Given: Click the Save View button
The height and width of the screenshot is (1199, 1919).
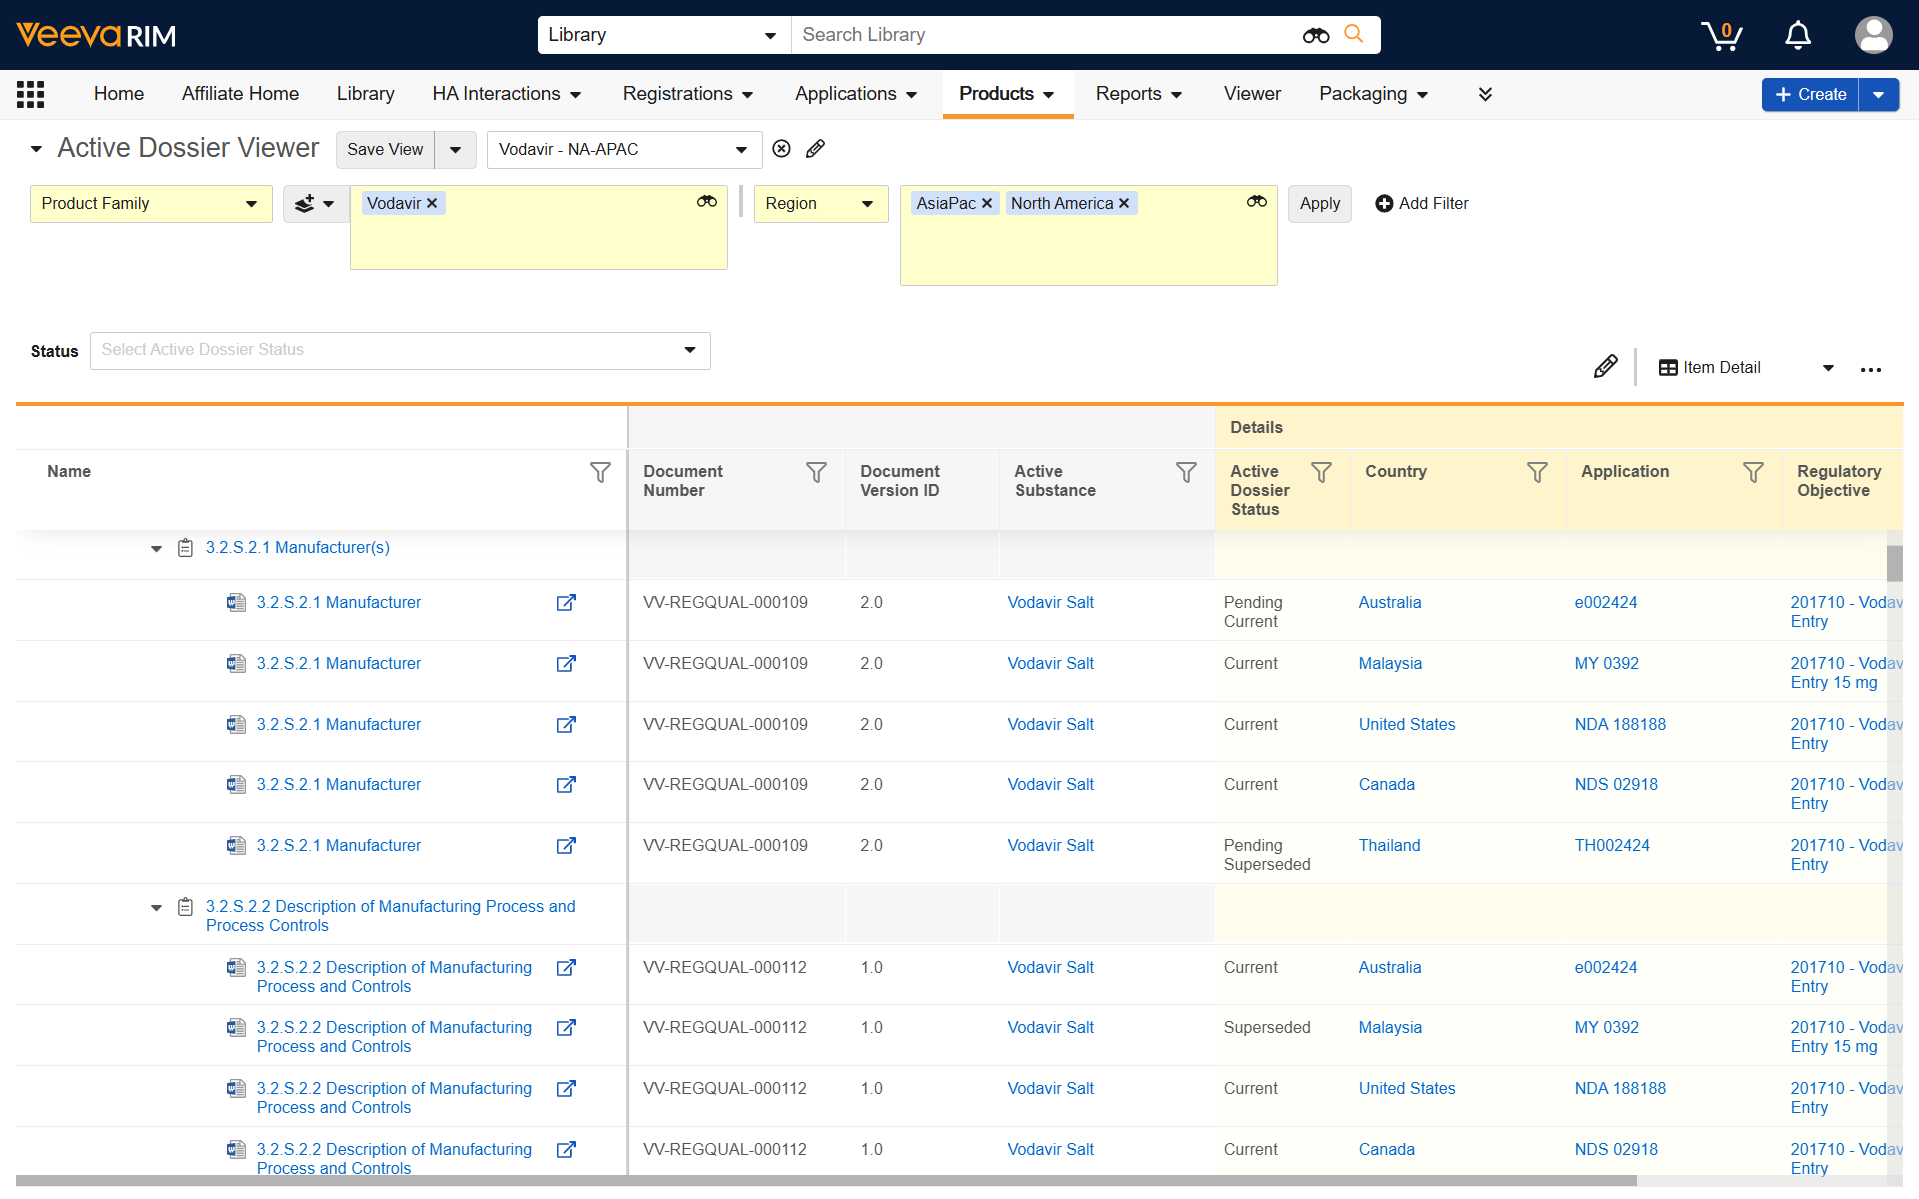Looking at the screenshot, I should click(385, 149).
